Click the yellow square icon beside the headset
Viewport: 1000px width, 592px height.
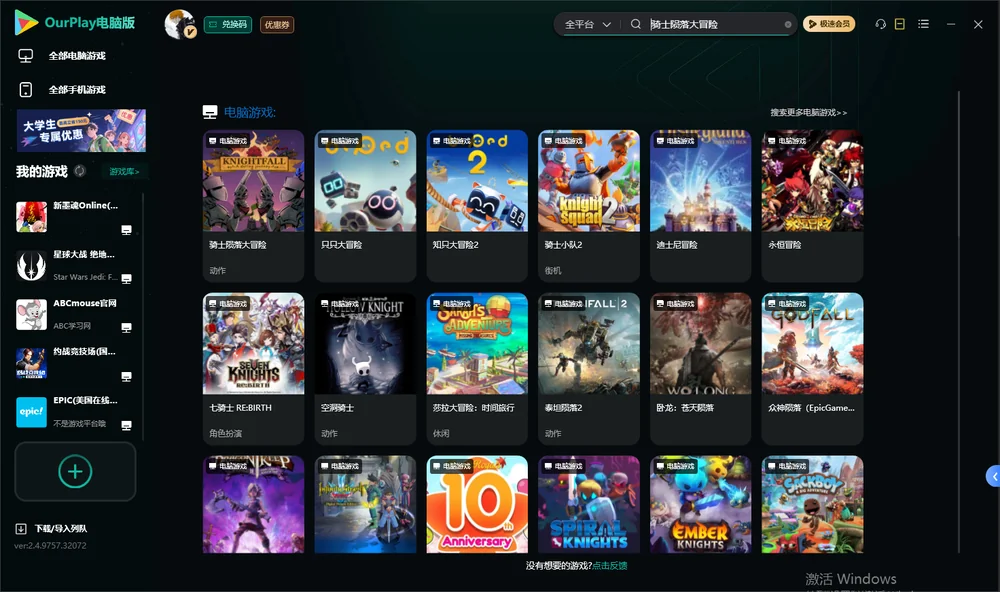click(x=900, y=24)
